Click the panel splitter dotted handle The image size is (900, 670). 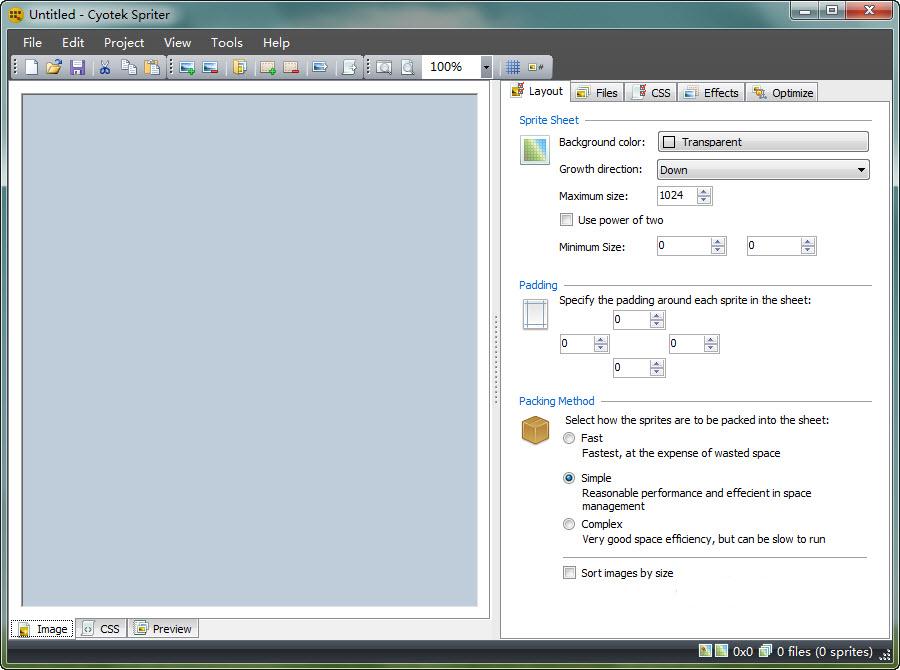click(496, 360)
